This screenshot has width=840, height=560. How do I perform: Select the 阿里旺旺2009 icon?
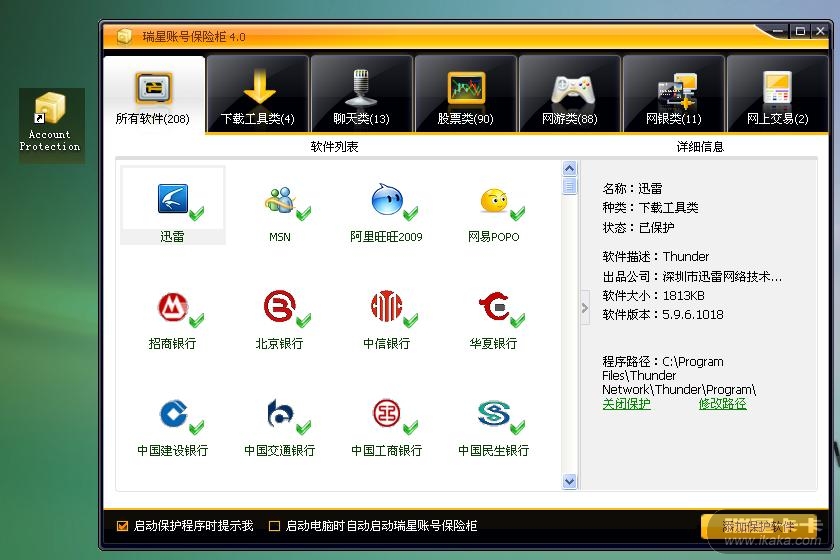coord(387,200)
